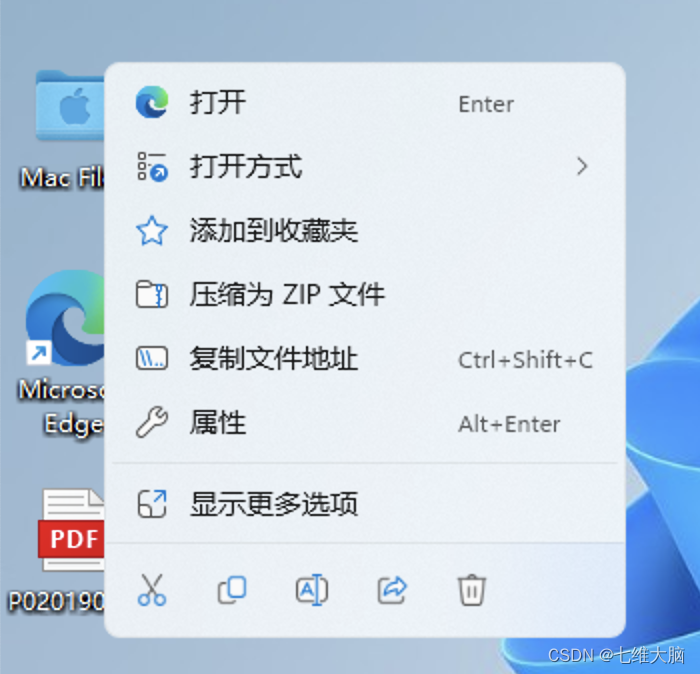Click the Copy icon in bottom row

[x=232, y=590]
